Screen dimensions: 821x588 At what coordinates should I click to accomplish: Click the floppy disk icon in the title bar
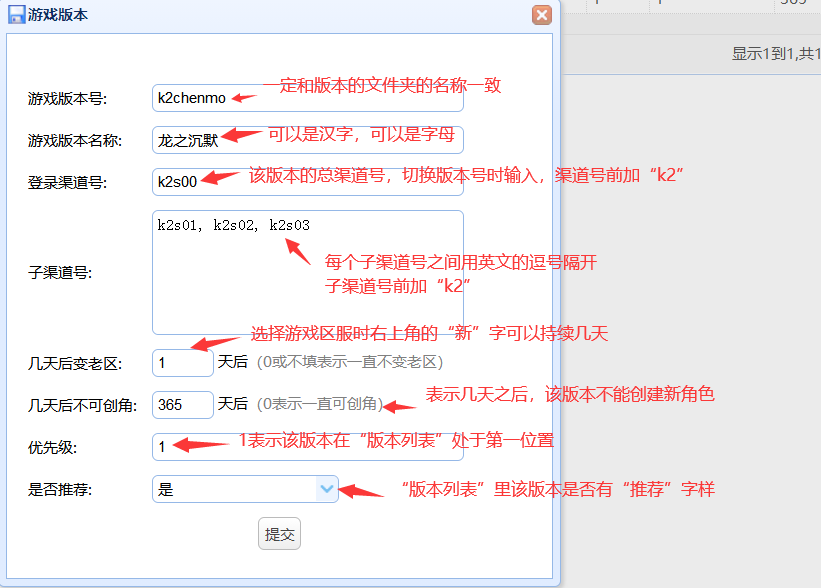point(17,15)
